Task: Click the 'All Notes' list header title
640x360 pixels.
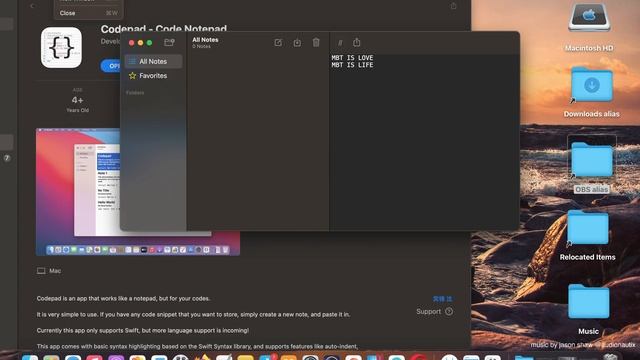Action: (x=205, y=40)
